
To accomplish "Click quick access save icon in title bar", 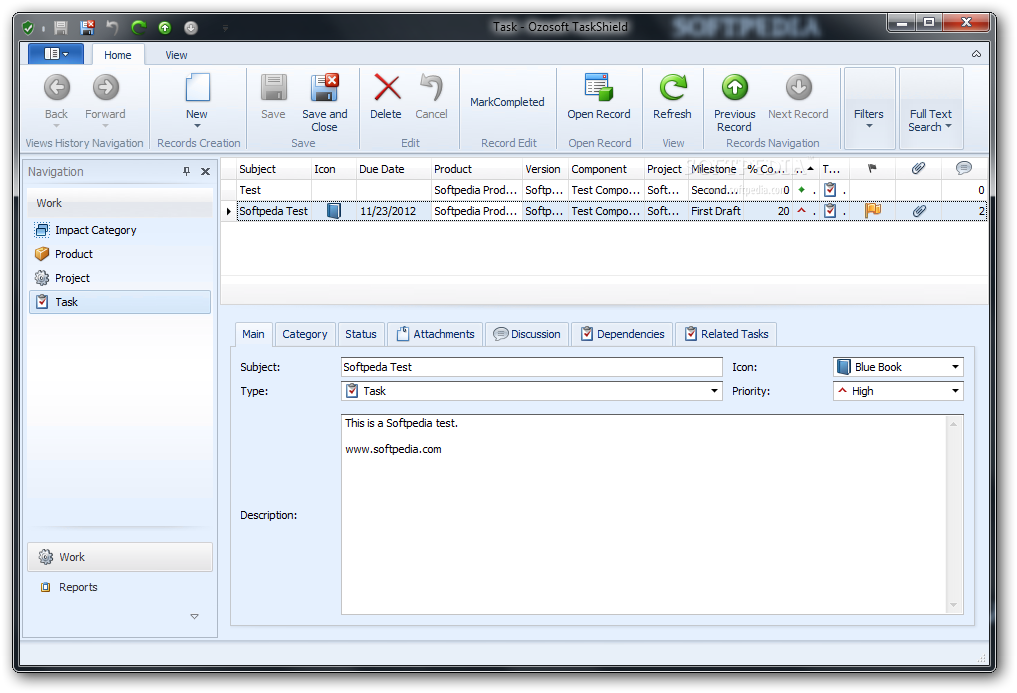I will pos(61,27).
